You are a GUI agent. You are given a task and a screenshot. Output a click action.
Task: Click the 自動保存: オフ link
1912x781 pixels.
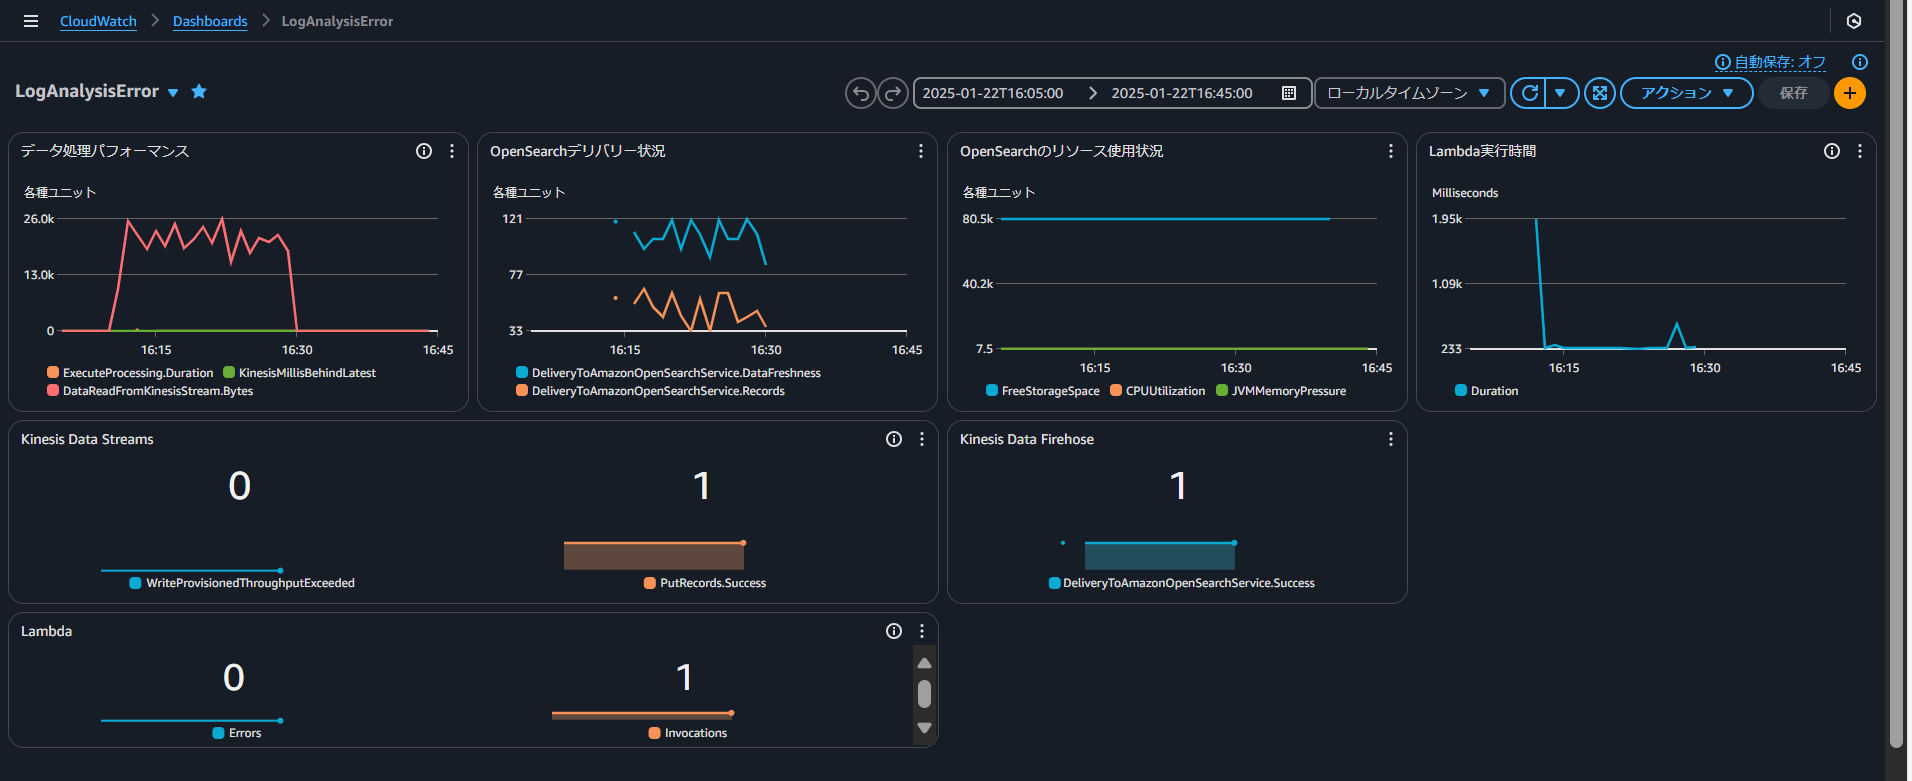1779,62
